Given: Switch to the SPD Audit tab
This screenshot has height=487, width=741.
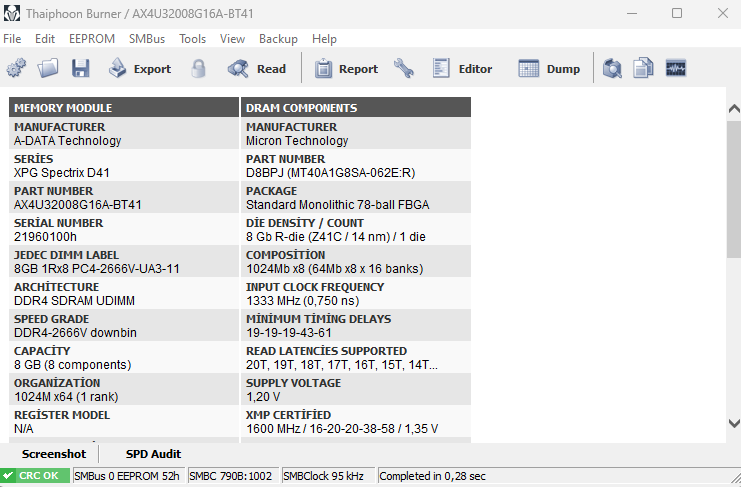Looking at the screenshot, I should (153, 454).
